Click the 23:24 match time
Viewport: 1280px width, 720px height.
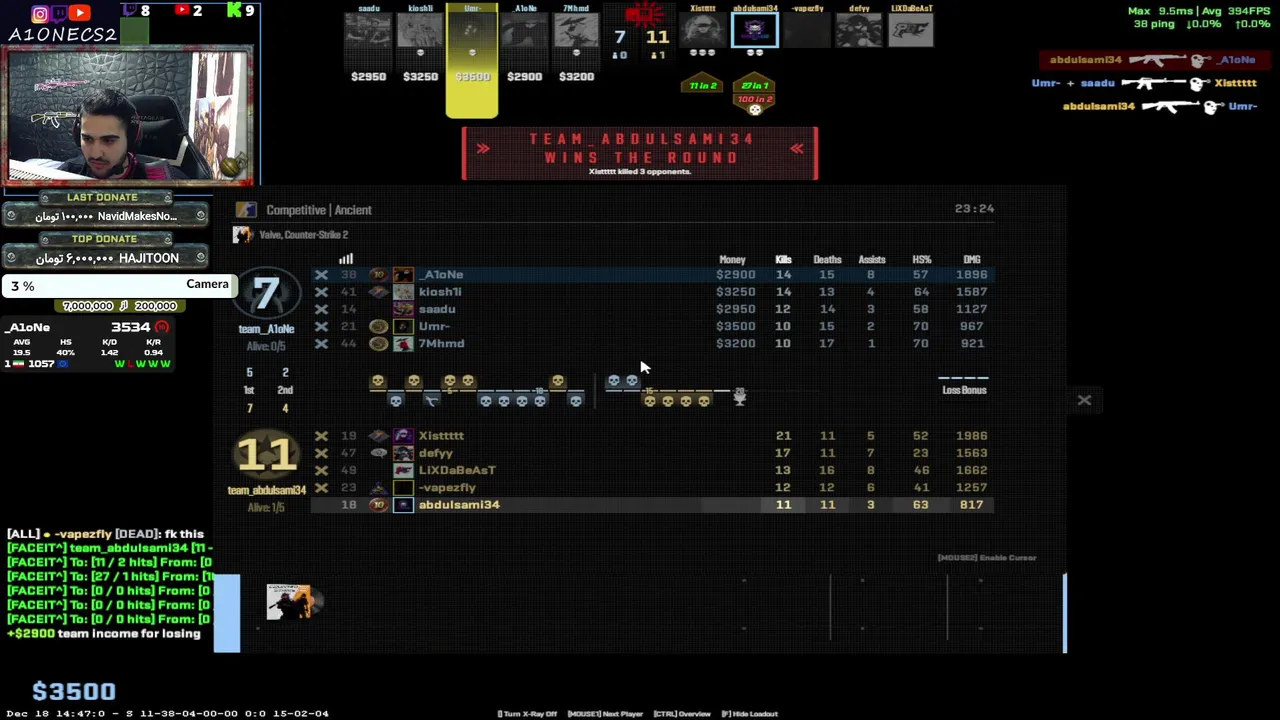pyautogui.click(x=974, y=209)
